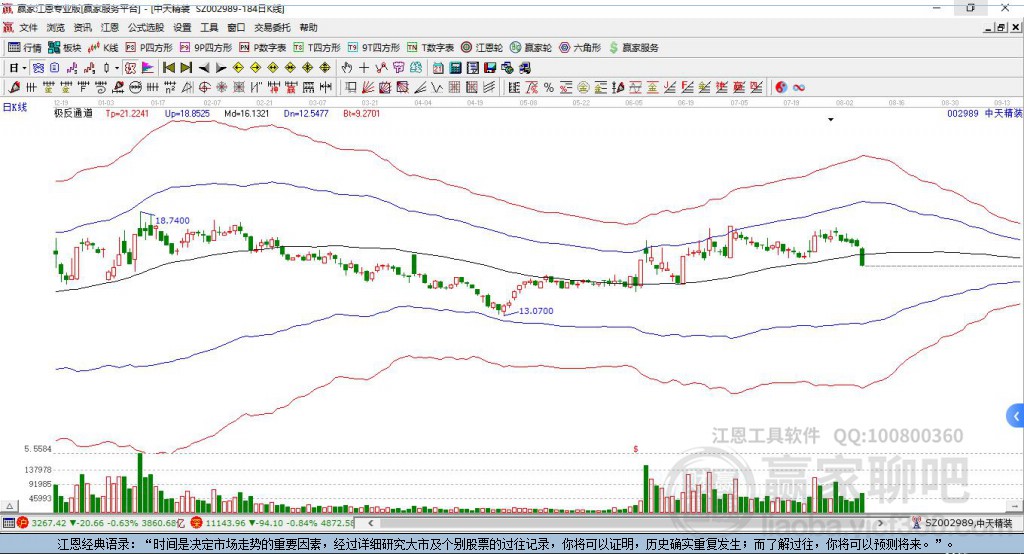Select the hand pan tool
The height and width of the screenshot is (554, 1024).
click(x=346, y=68)
